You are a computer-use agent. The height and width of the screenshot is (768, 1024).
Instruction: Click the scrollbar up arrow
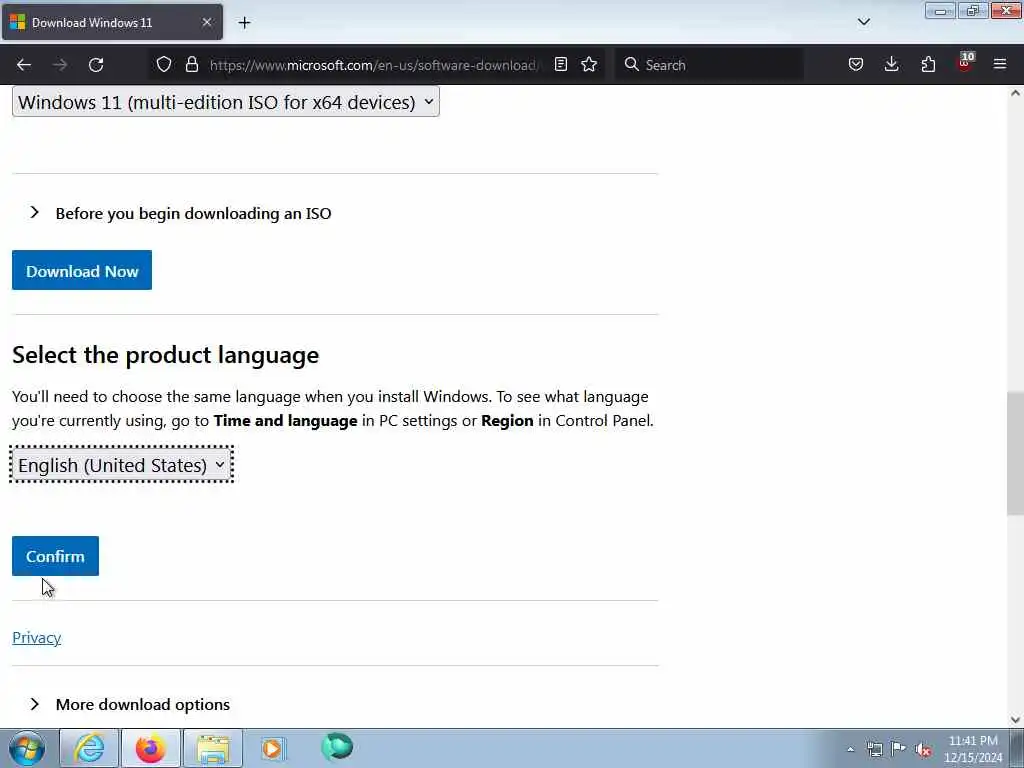[x=1015, y=93]
